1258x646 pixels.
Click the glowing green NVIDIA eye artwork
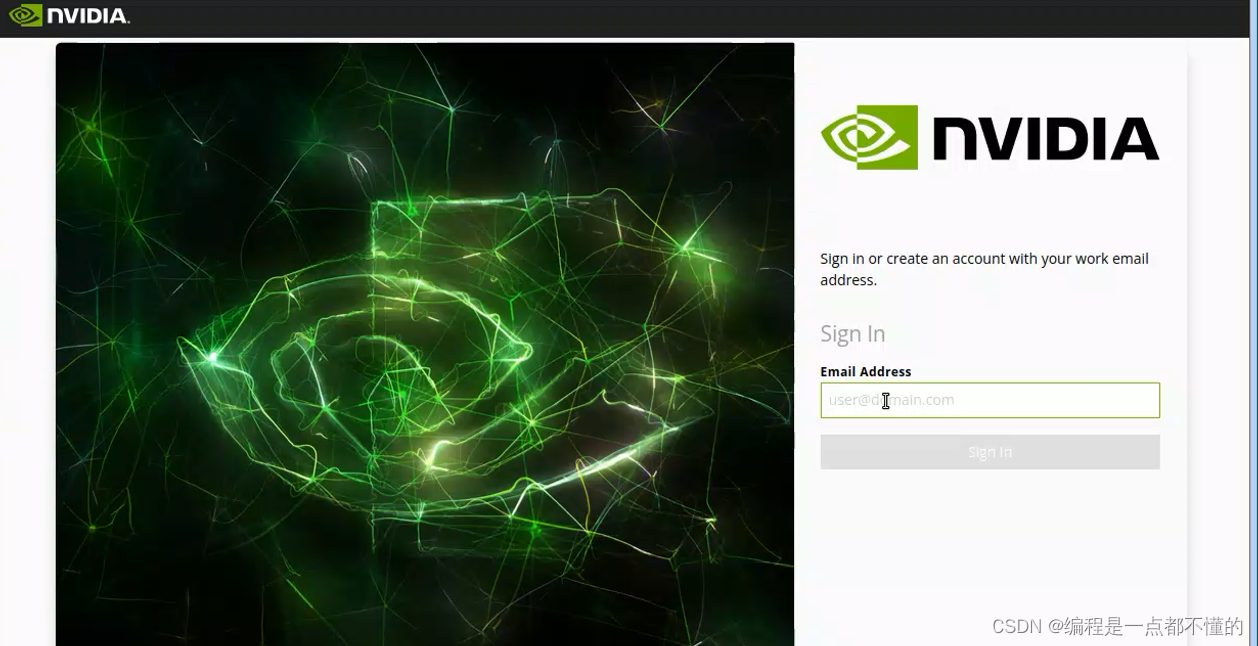pos(425,344)
